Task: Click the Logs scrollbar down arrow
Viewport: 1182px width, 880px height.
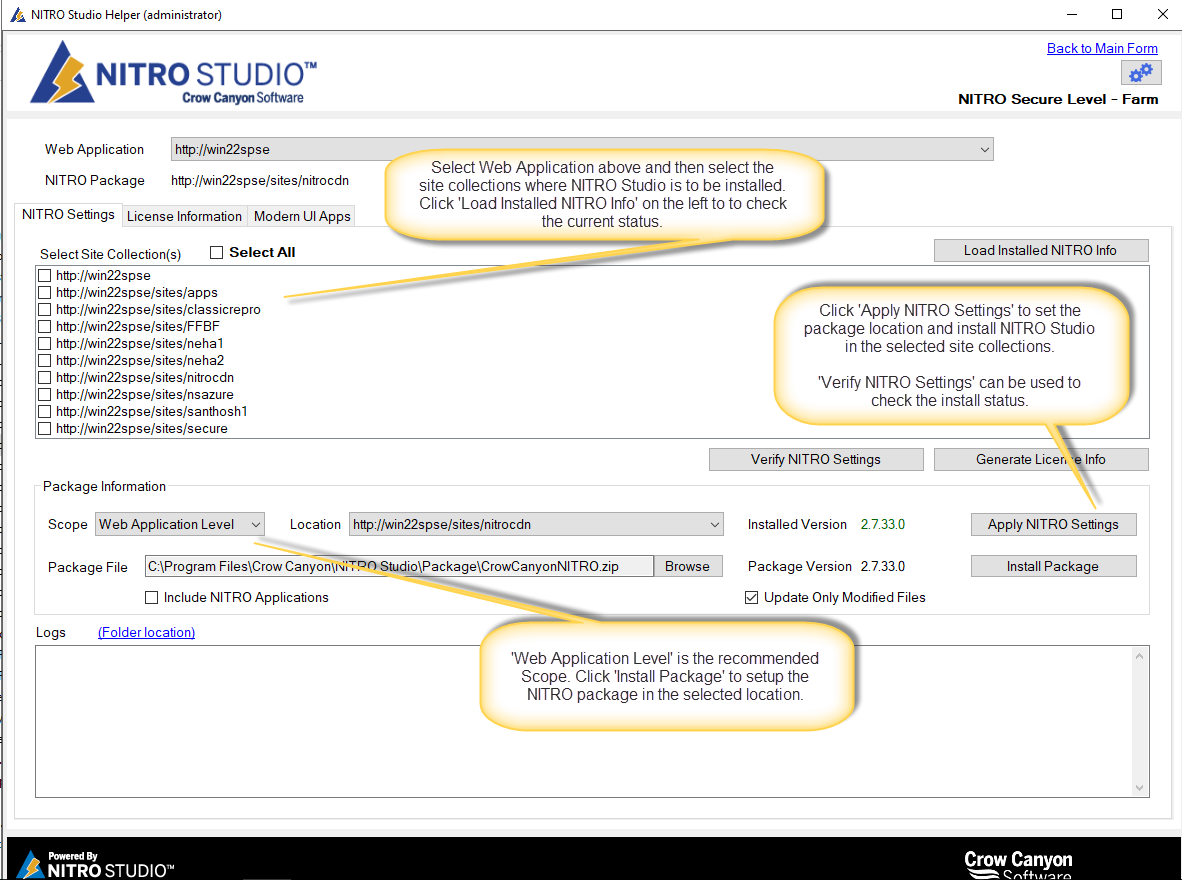Action: [1139, 787]
